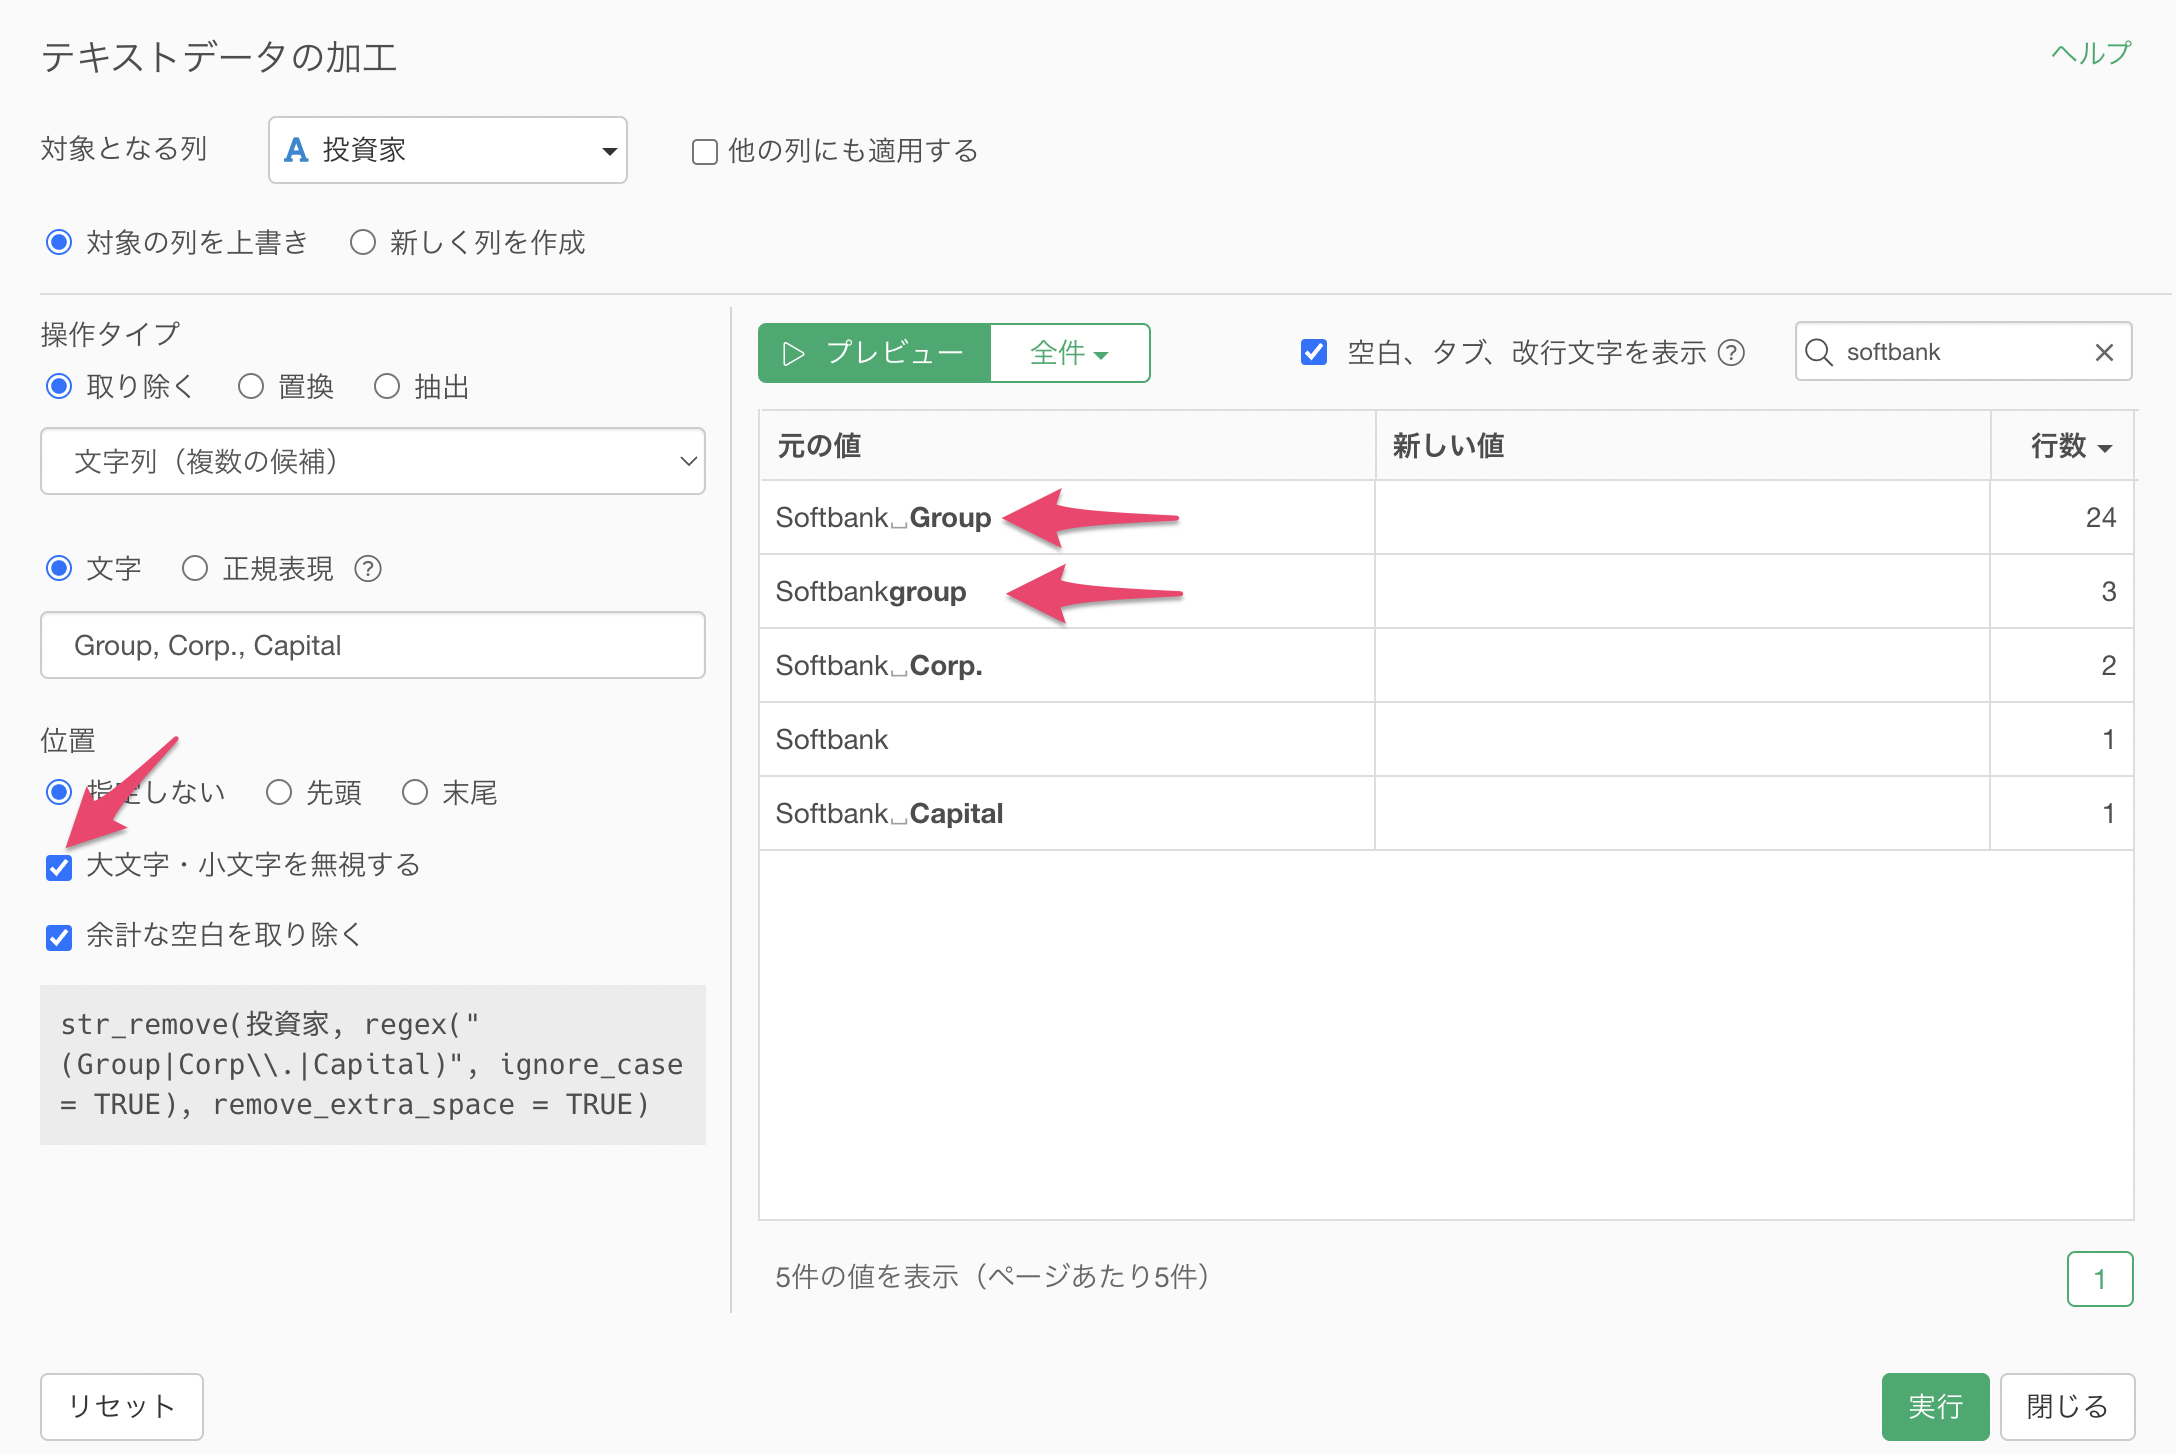Click the 元の値 column header

1067,445
